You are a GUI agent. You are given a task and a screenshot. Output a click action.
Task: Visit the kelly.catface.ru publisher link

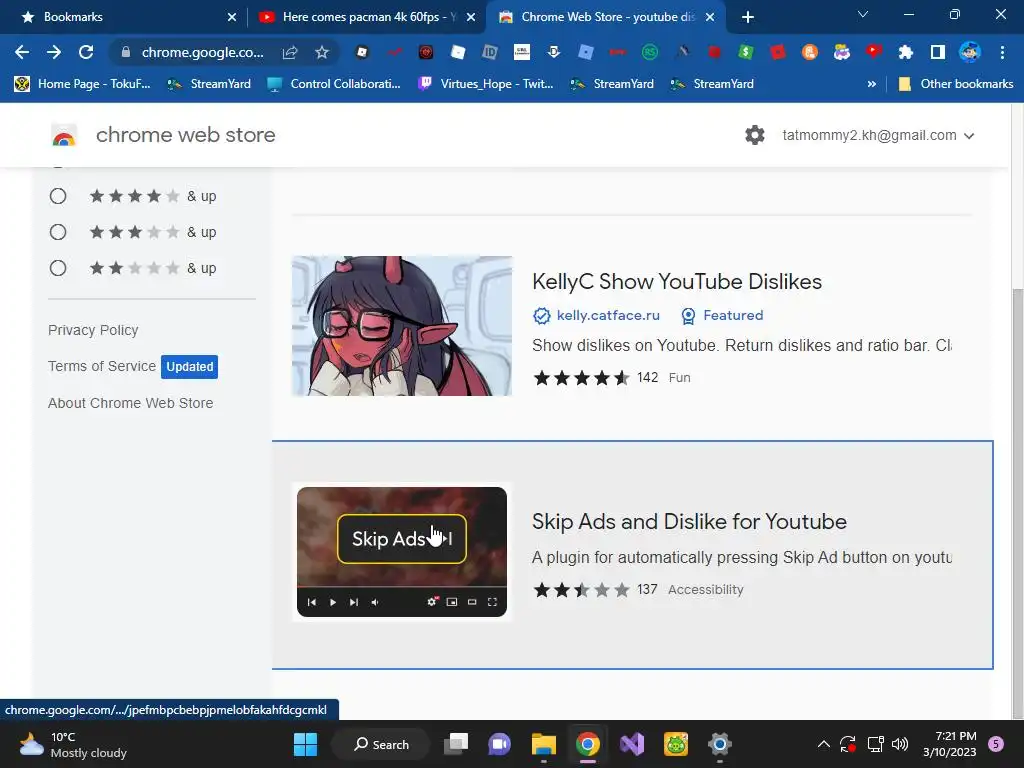coord(608,315)
